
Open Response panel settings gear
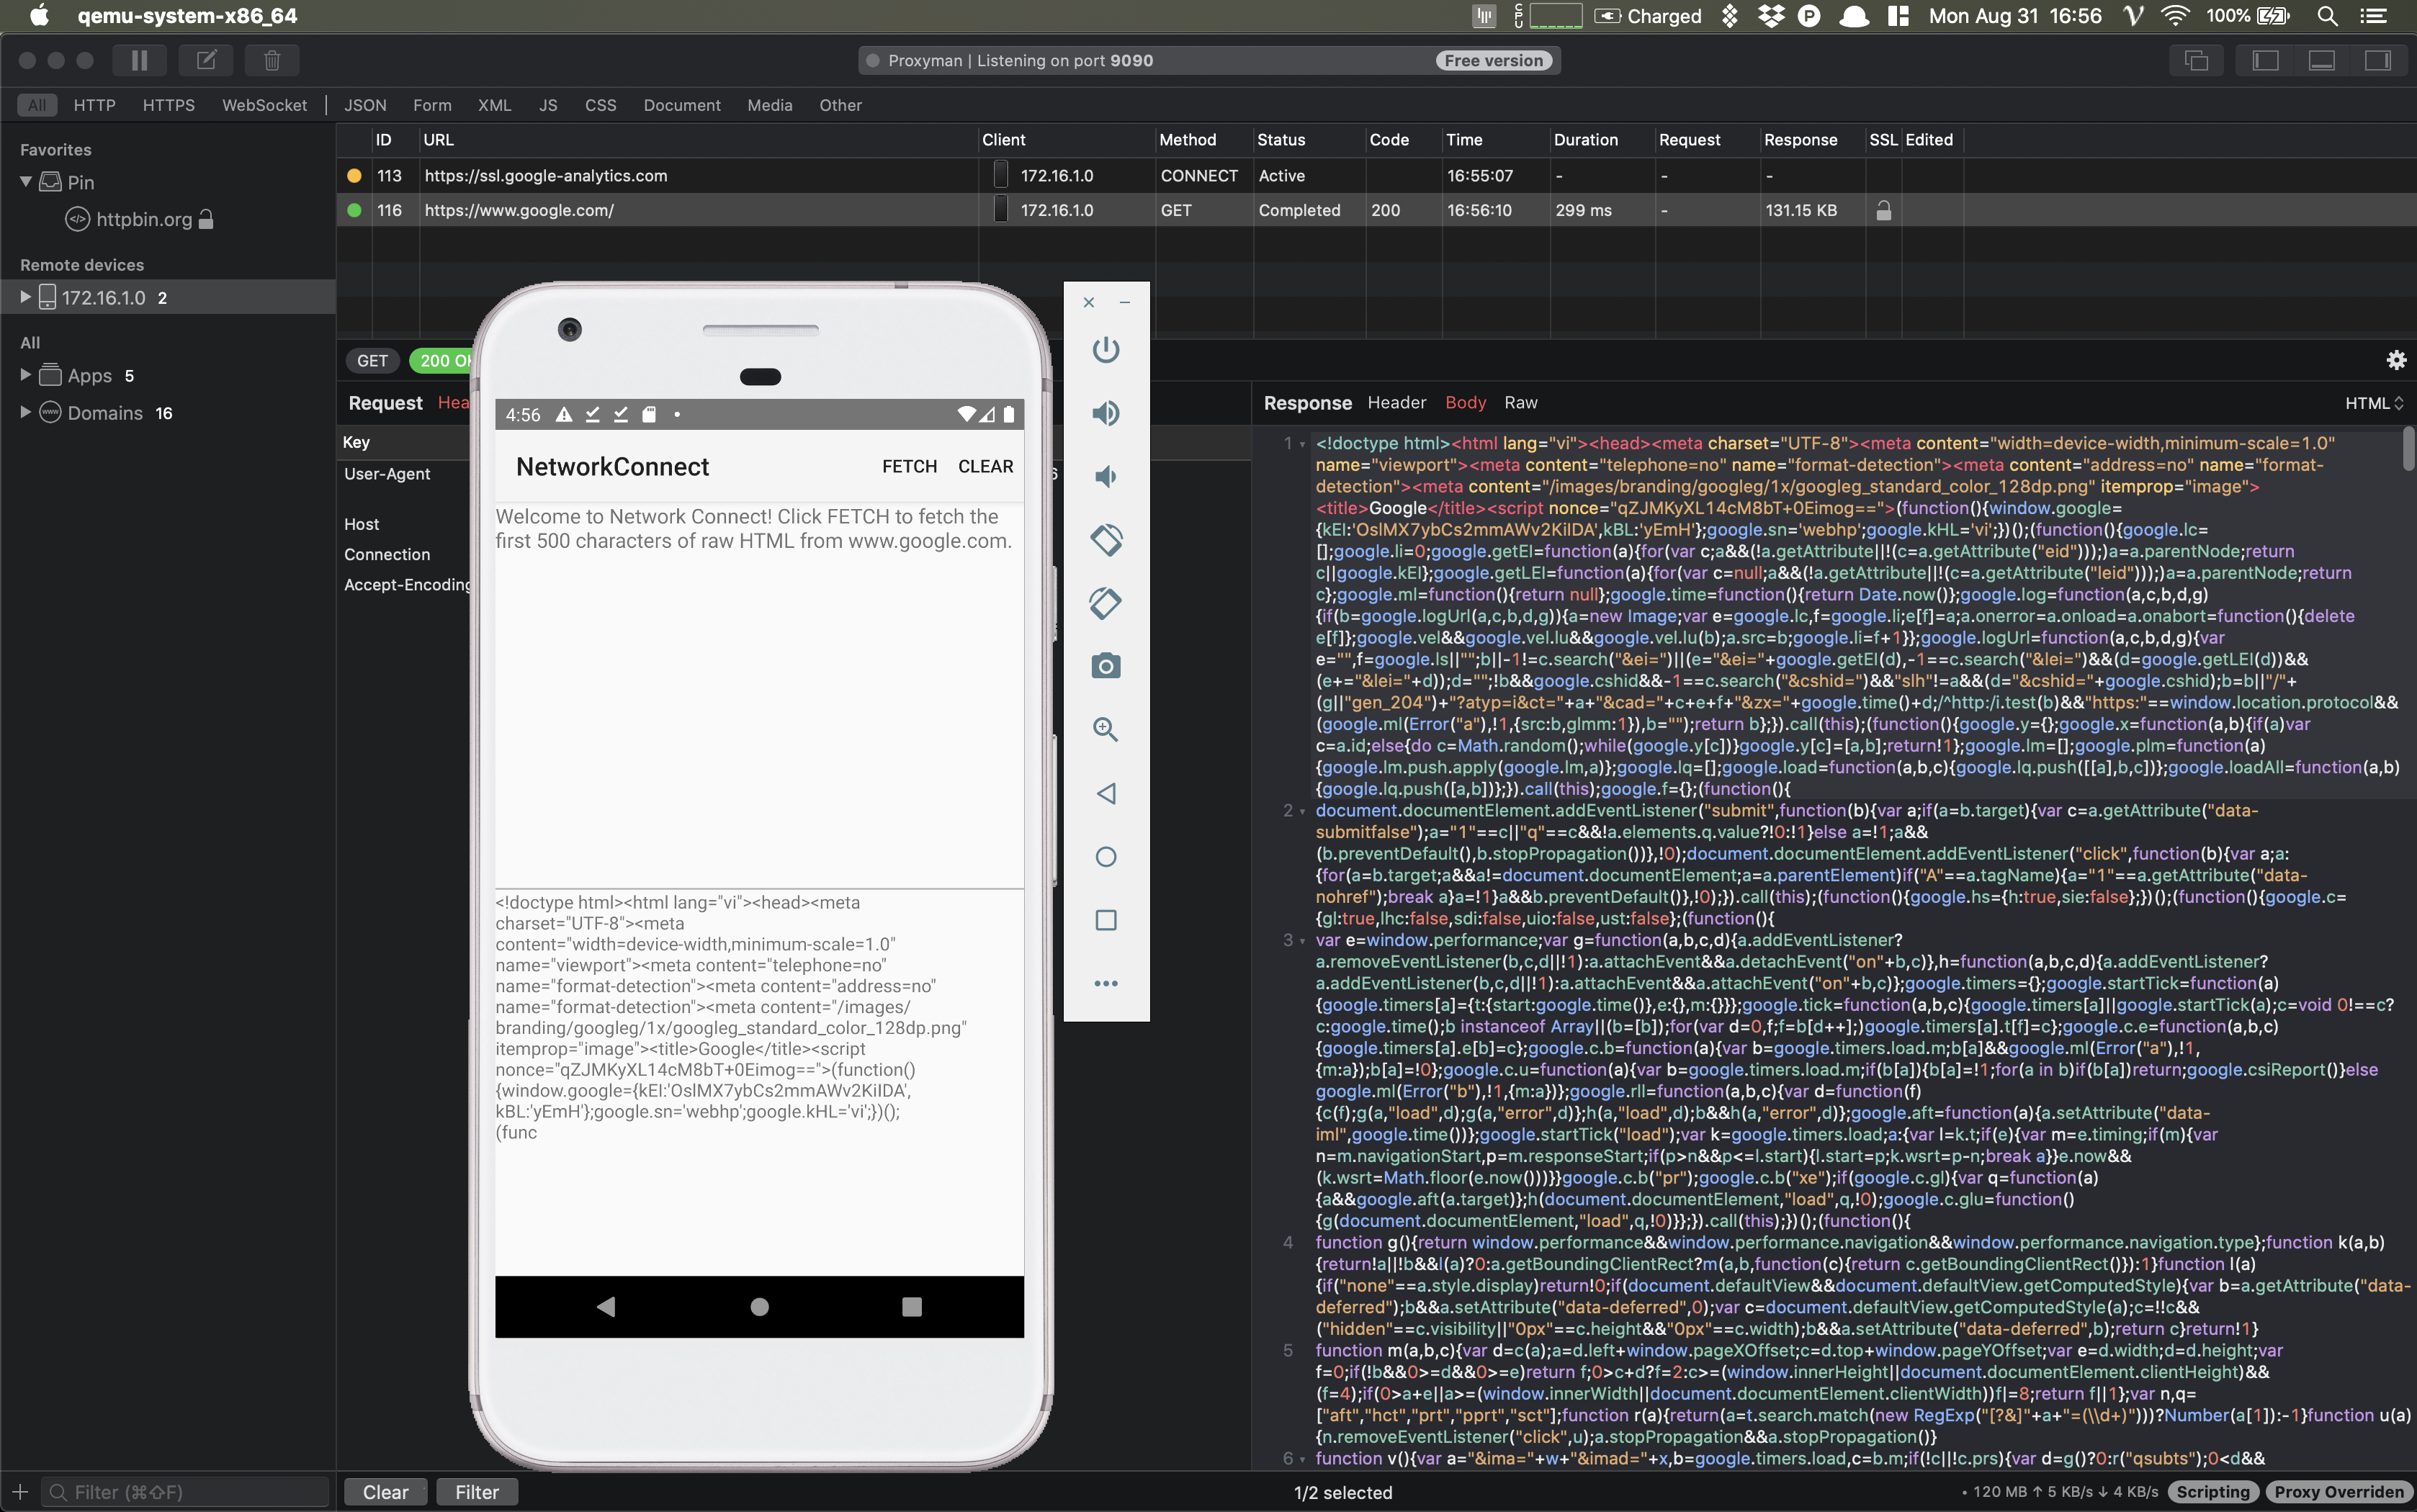click(x=2397, y=360)
